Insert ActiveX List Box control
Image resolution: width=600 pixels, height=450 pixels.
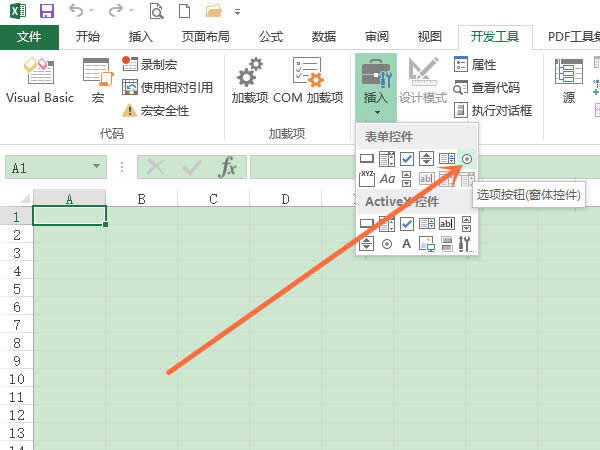[x=426, y=223]
